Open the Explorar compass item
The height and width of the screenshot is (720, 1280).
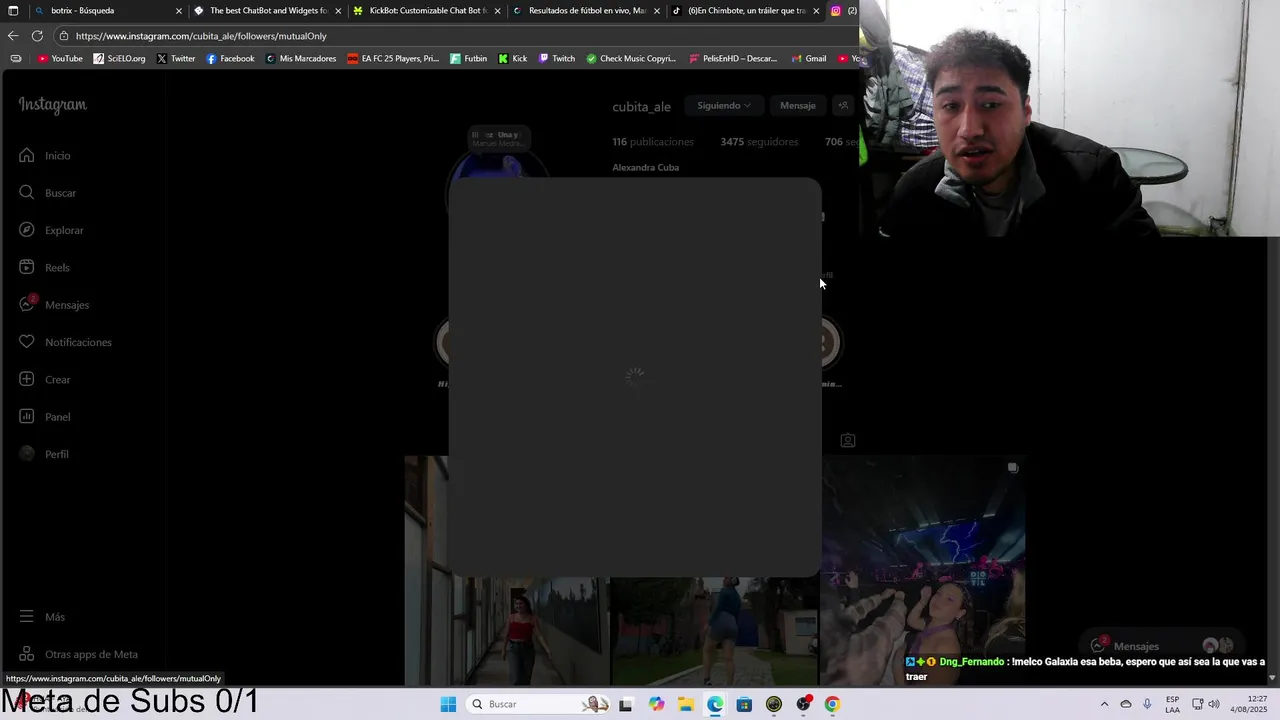[x=51, y=230]
